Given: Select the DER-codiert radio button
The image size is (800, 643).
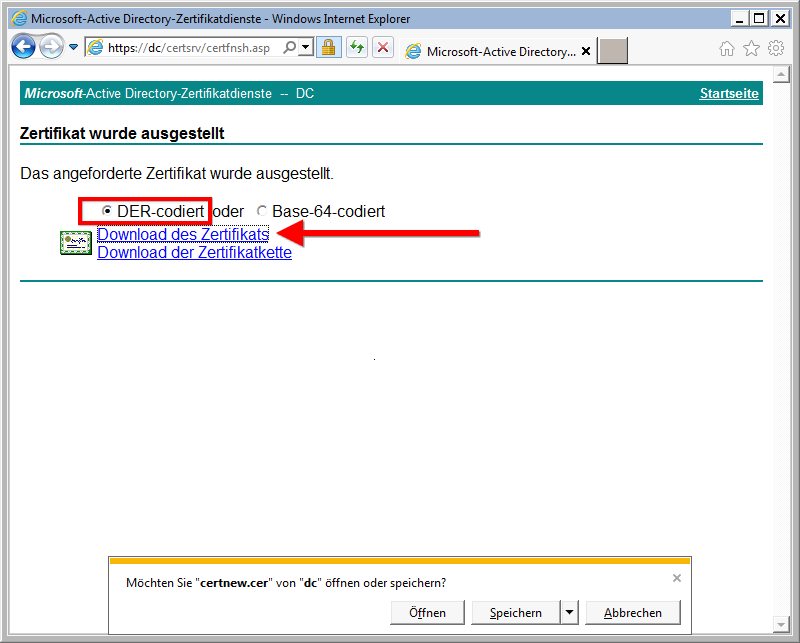Looking at the screenshot, I should tap(108, 212).
